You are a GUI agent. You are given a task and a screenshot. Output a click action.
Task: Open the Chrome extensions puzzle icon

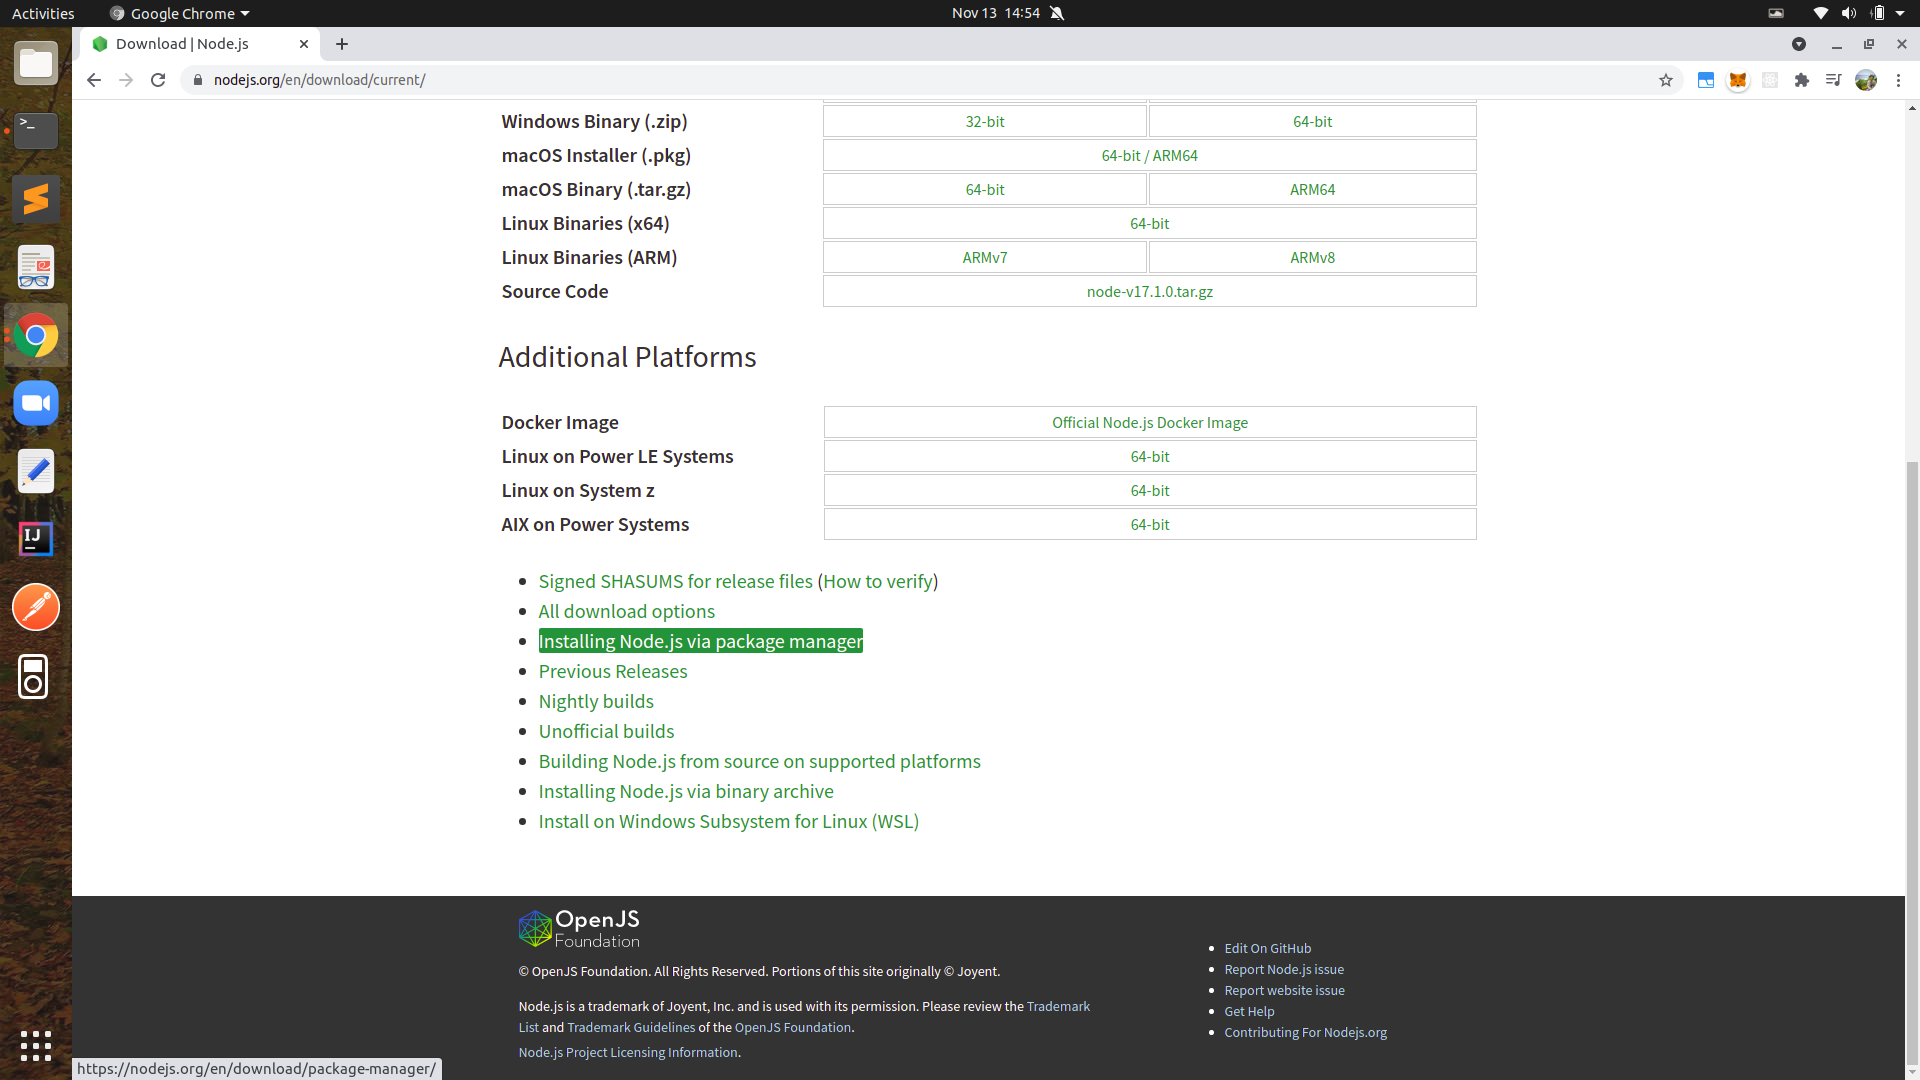pyautogui.click(x=1802, y=80)
